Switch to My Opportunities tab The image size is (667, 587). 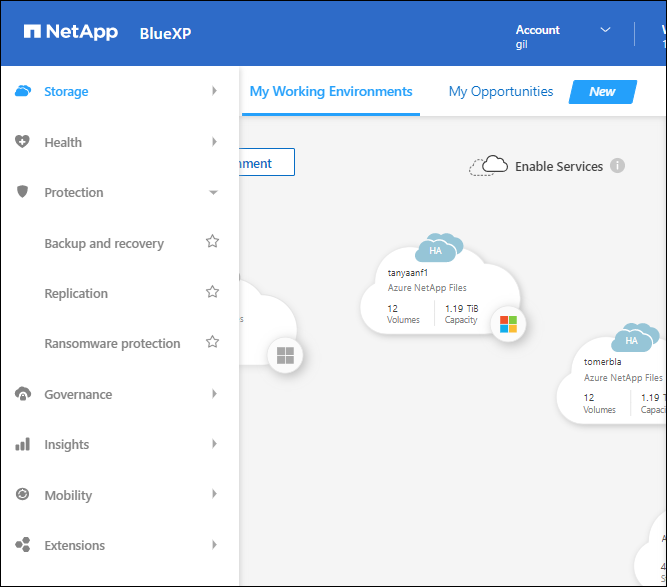pos(500,91)
